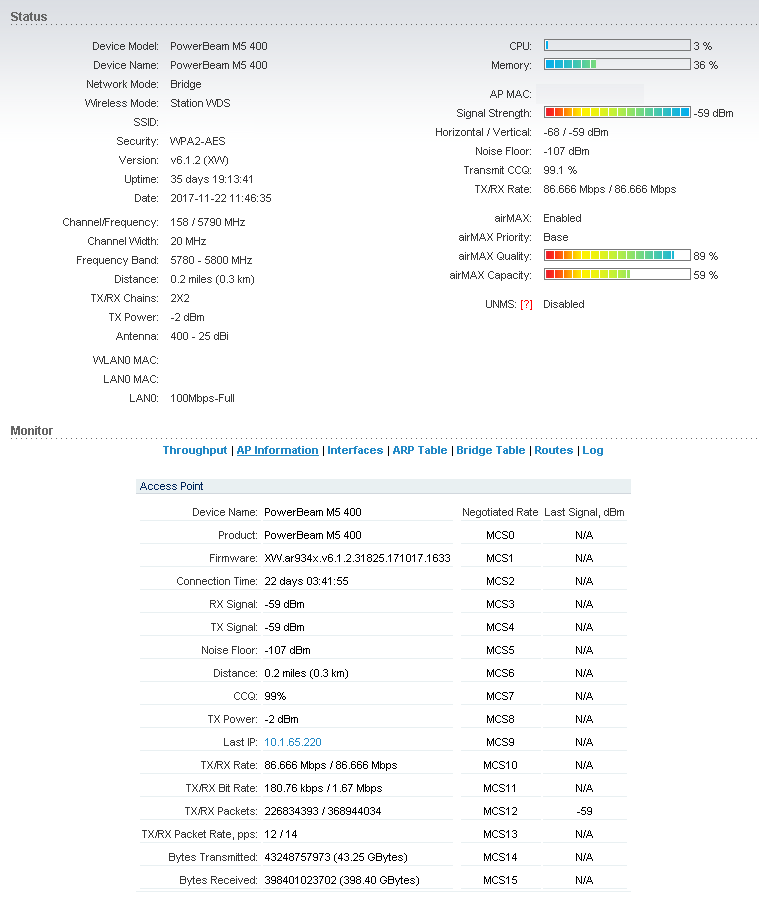Open the Log monitor link
Viewport: 759px width, 898px height.
click(x=593, y=450)
